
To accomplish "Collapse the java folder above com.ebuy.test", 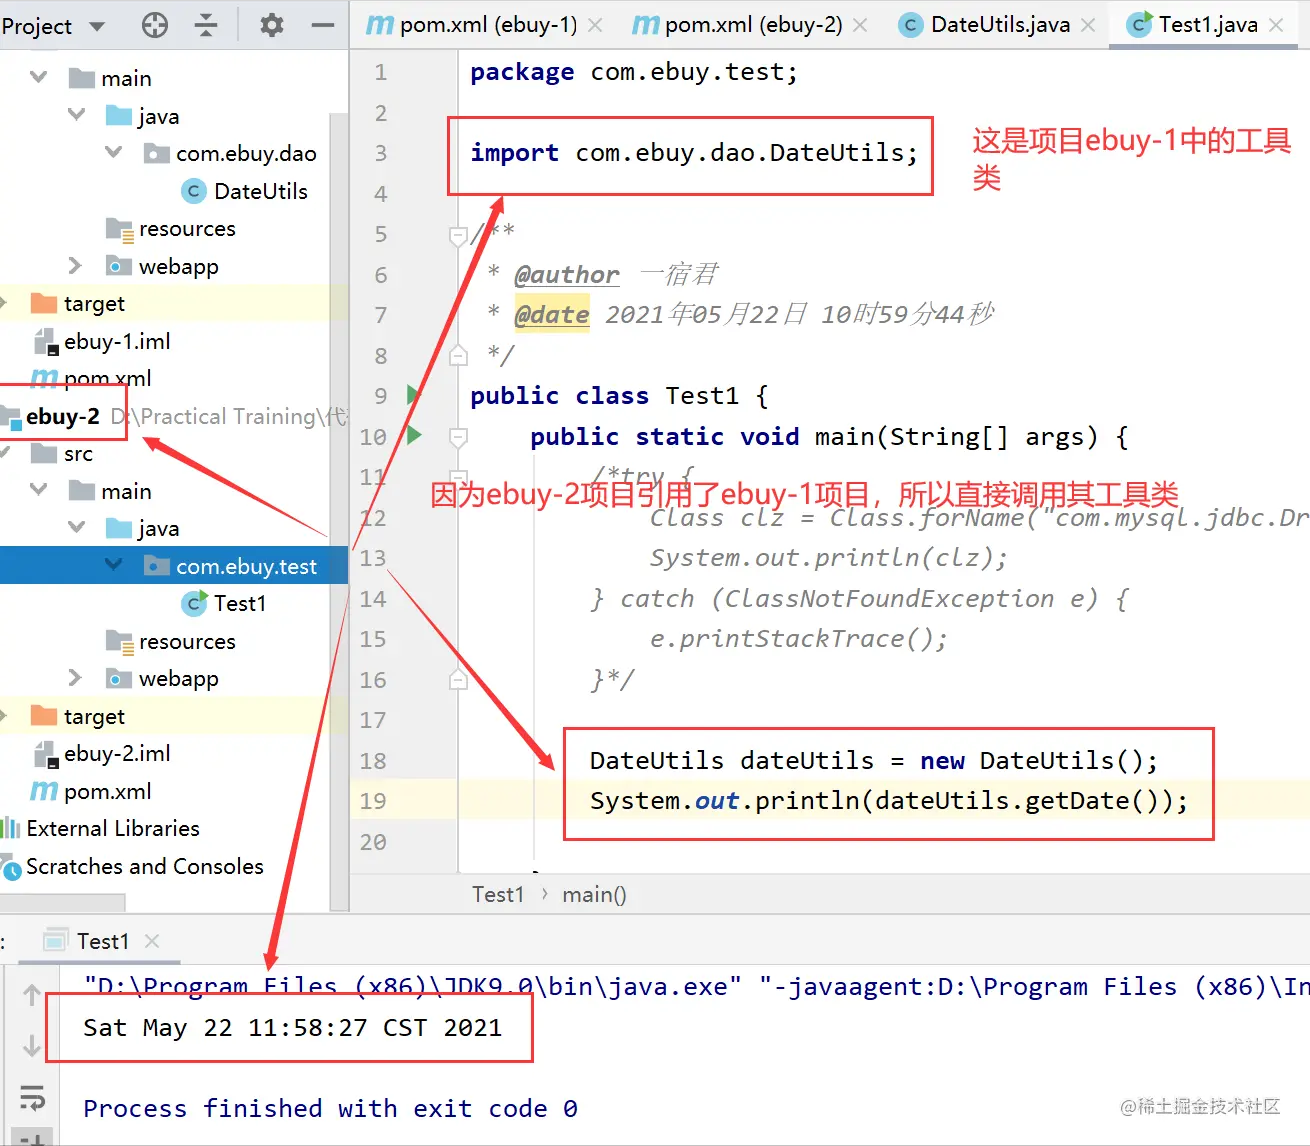I will 76,527.
